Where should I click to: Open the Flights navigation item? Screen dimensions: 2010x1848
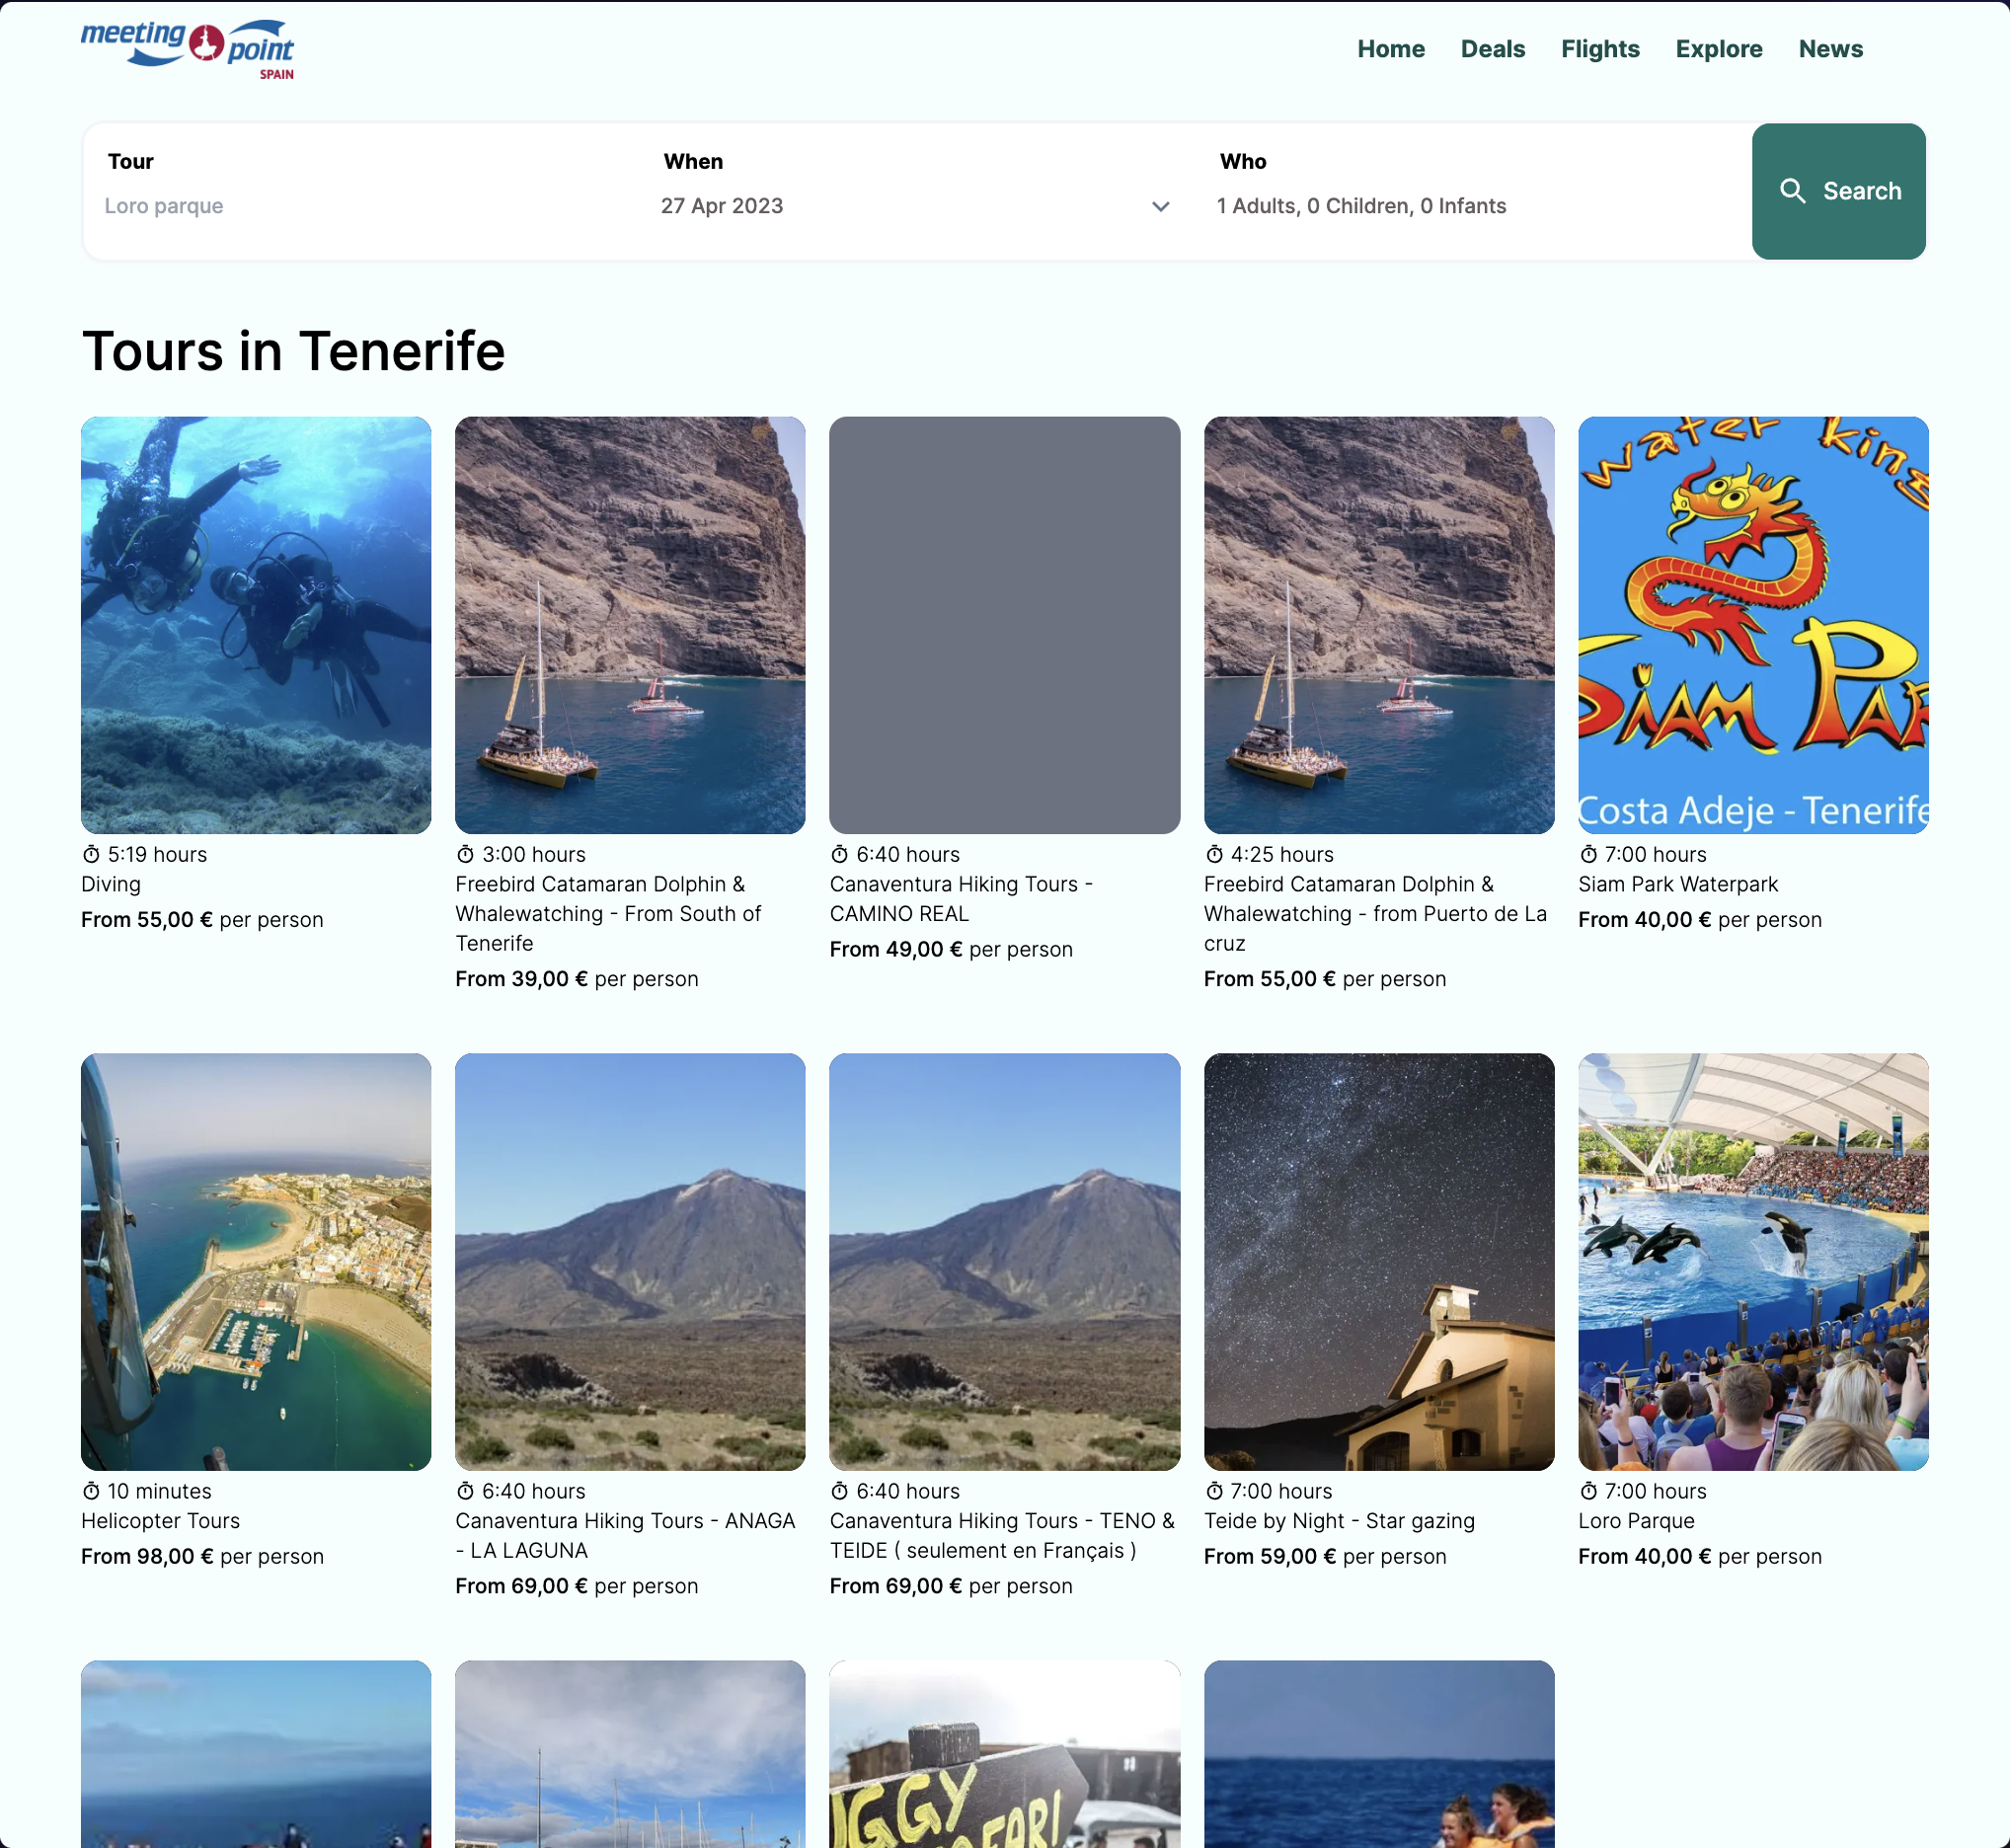1600,49
